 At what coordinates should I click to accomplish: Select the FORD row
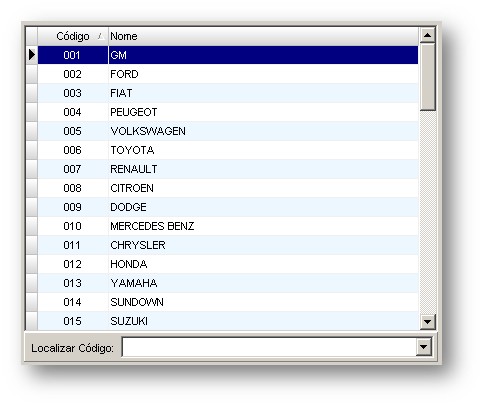[x=228, y=74]
